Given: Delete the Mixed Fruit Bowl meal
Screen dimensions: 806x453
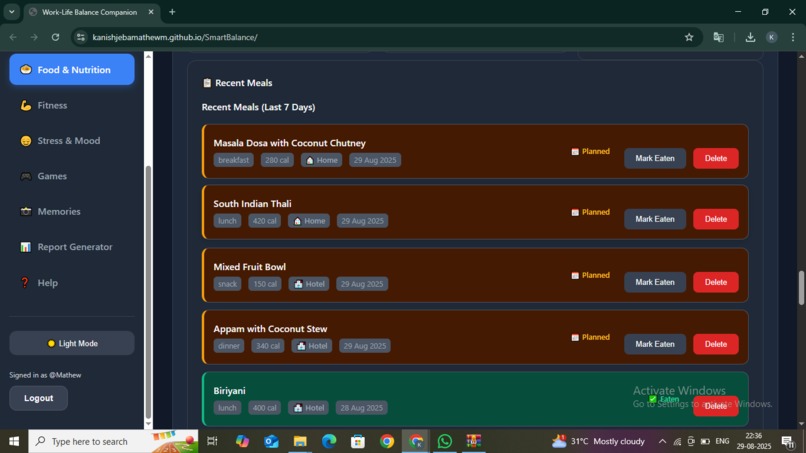Looking at the screenshot, I should 716,282.
